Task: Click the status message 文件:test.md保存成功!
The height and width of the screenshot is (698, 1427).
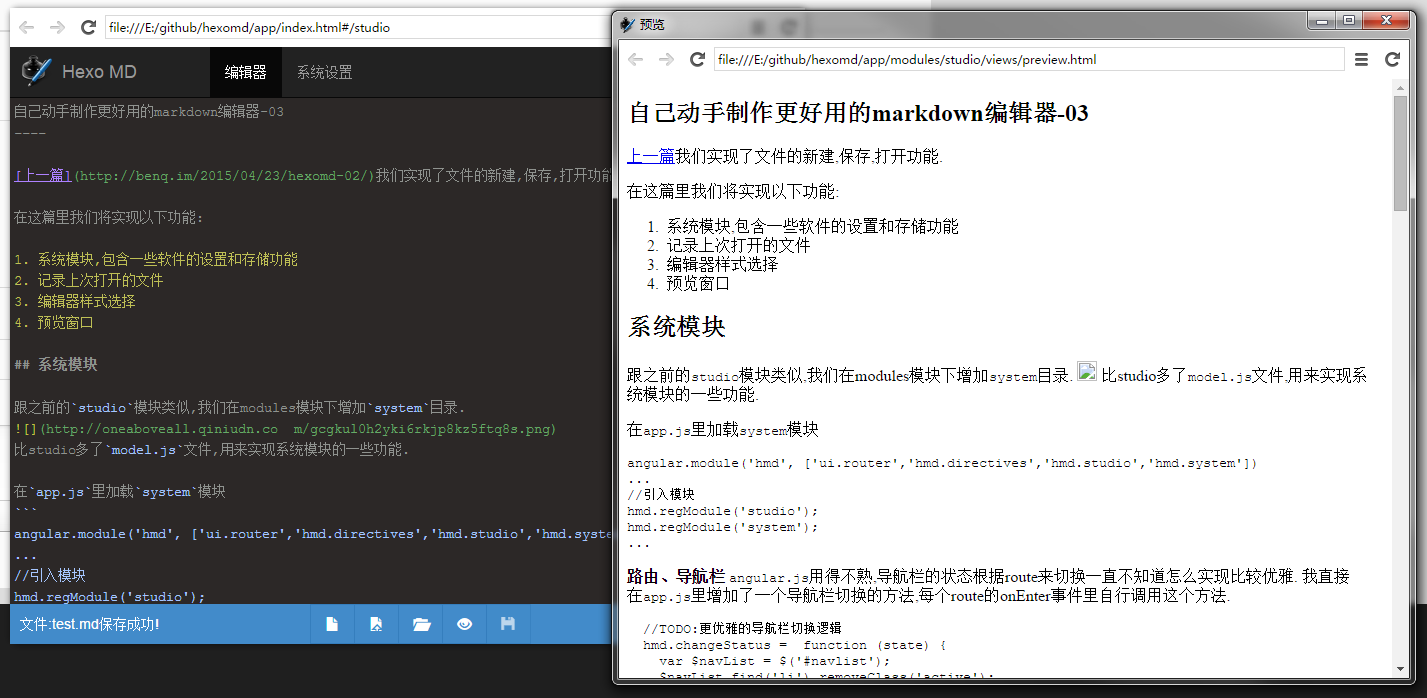Action: 89,625
